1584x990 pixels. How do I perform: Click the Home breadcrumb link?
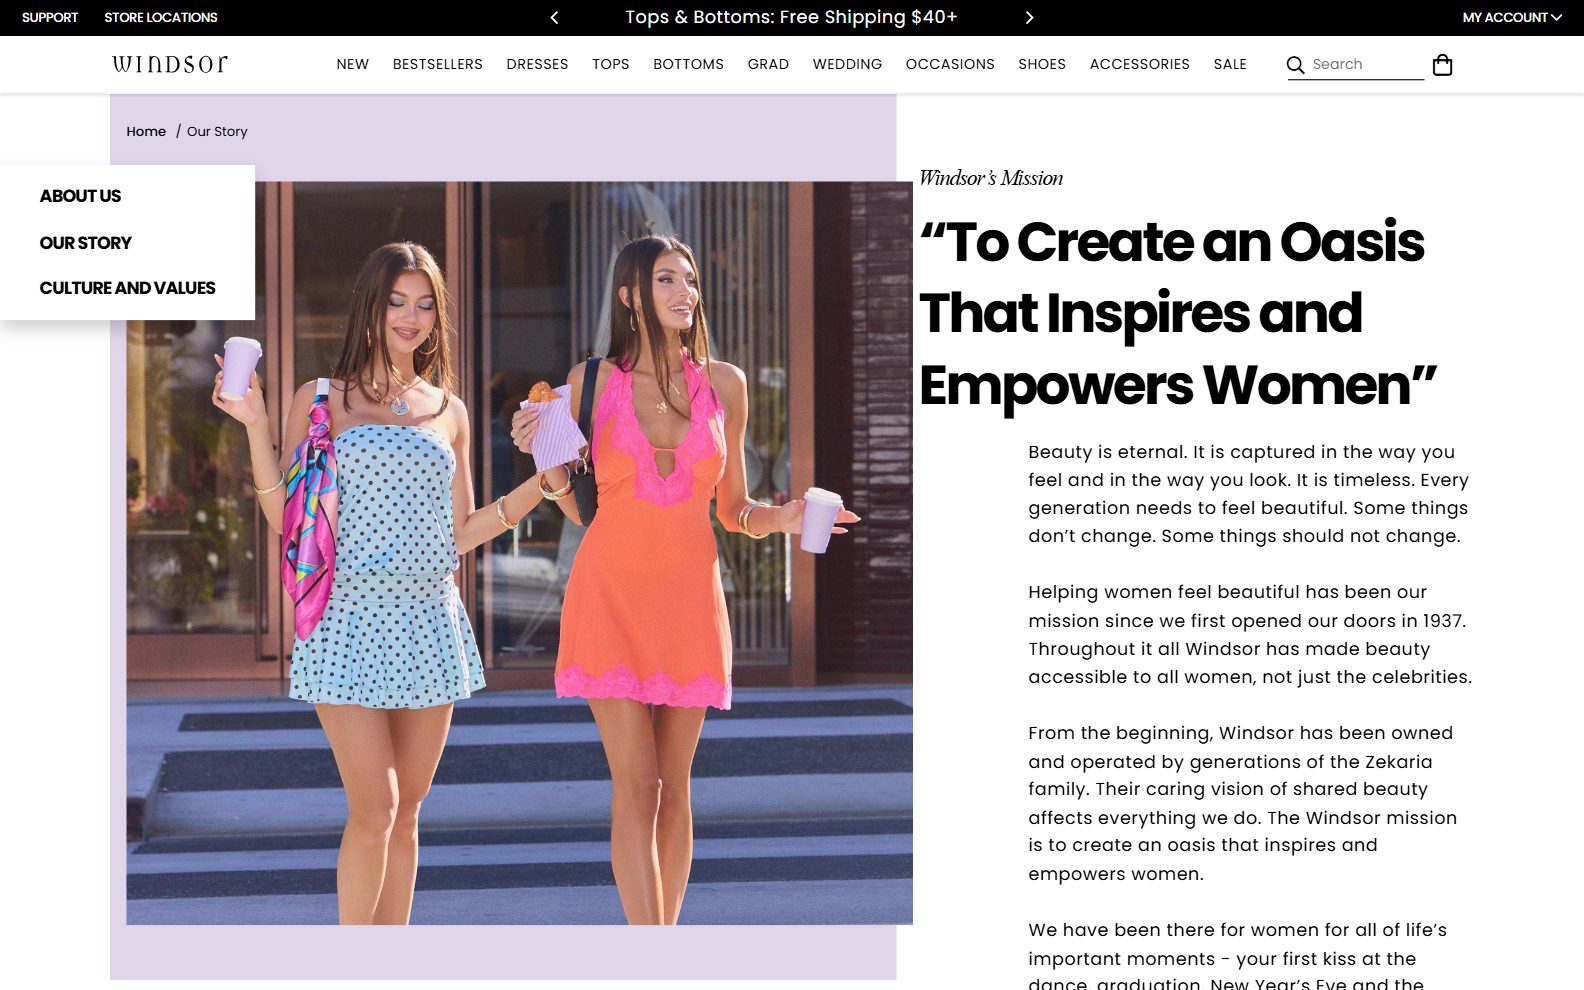(146, 131)
